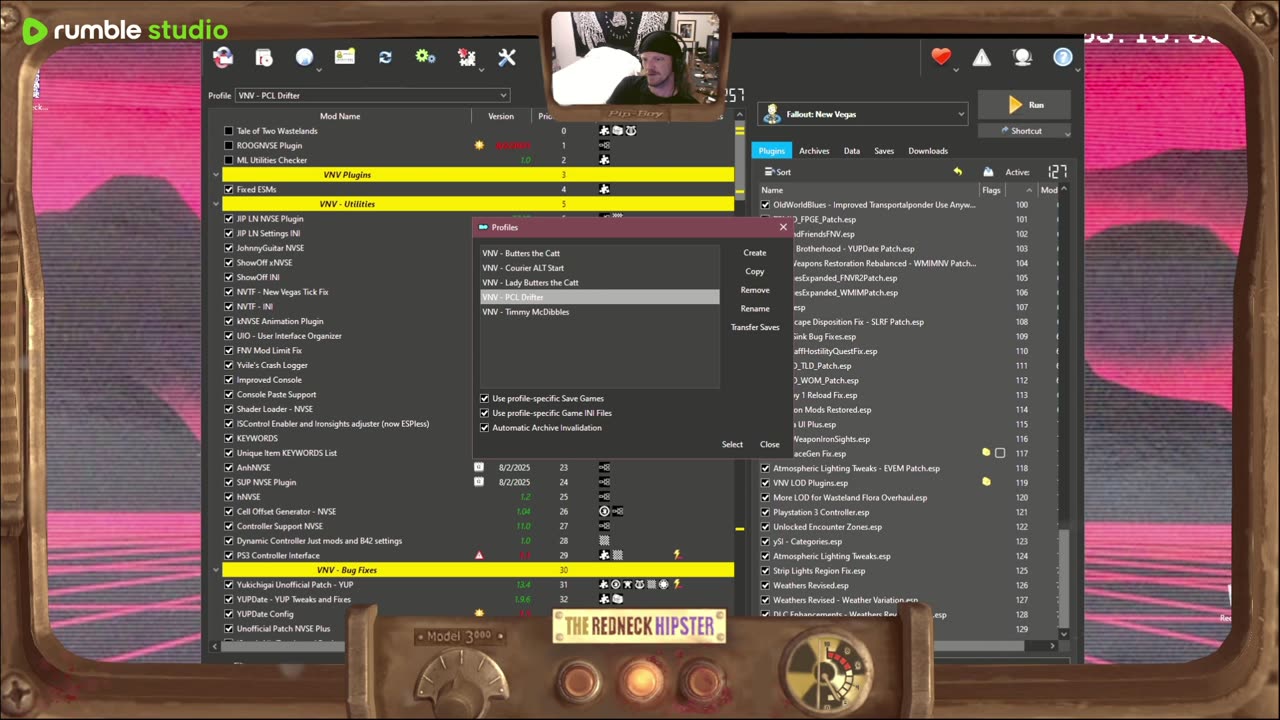Open the change game instance icon
Image resolution: width=1280 pixels, height=720 pixels.
[223, 58]
